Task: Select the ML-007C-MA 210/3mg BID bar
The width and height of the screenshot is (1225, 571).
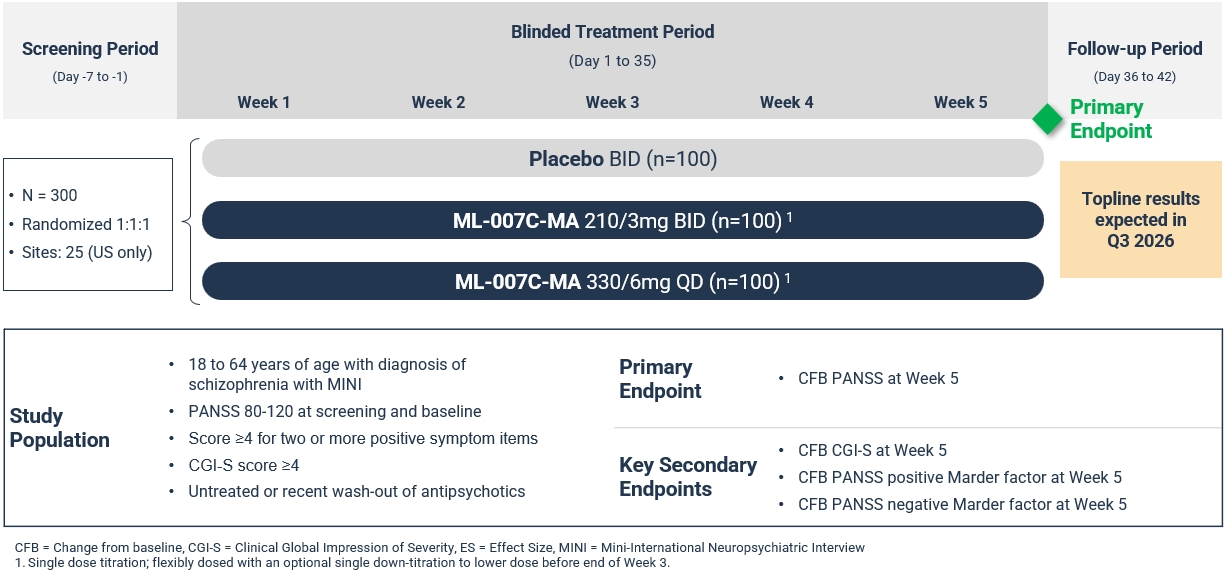Action: click(x=622, y=221)
